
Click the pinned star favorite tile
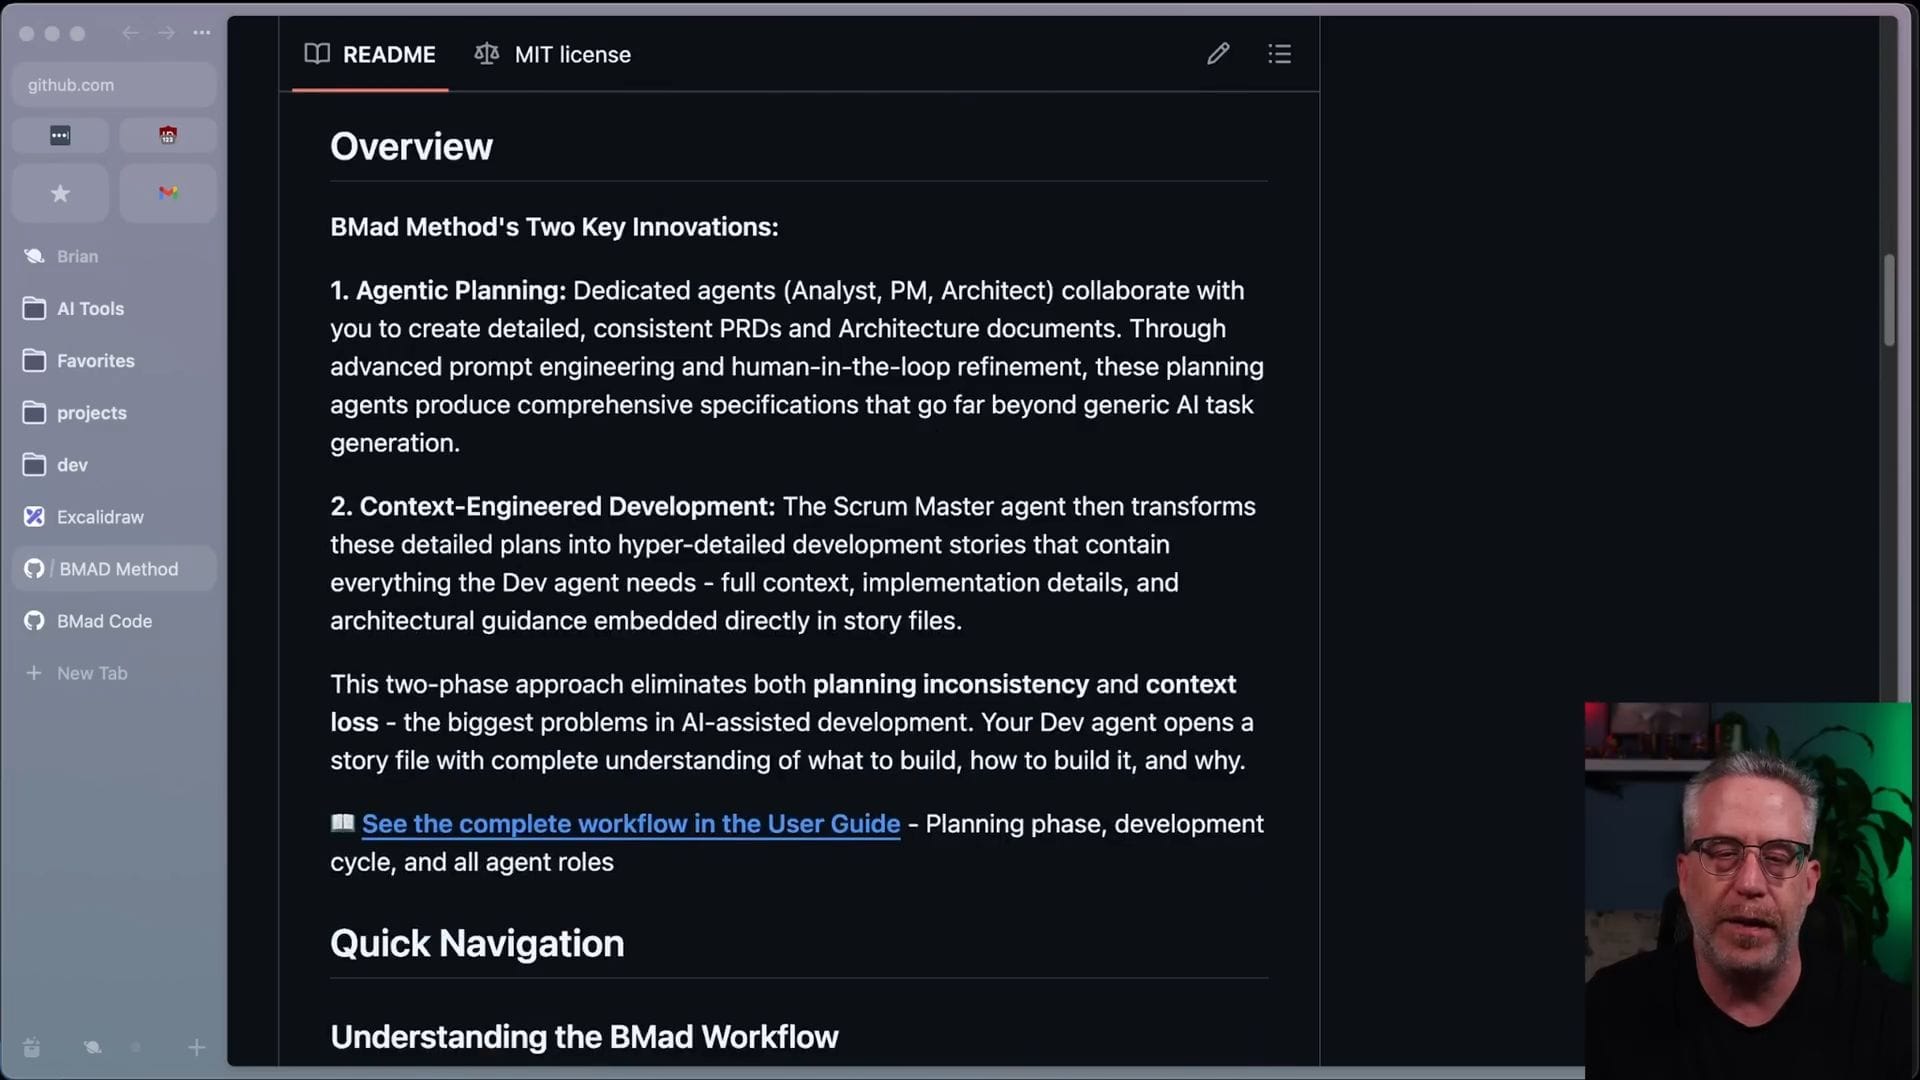pyautogui.click(x=60, y=193)
